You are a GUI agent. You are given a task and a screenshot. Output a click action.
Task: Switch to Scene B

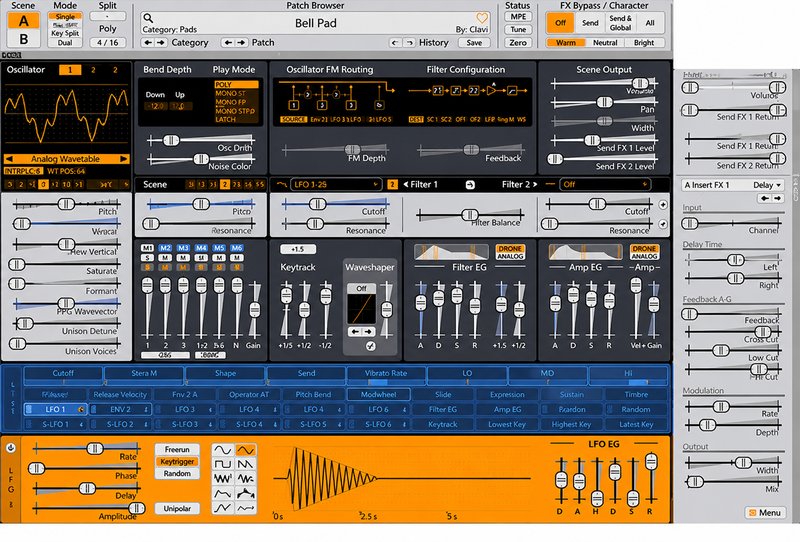(x=23, y=39)
